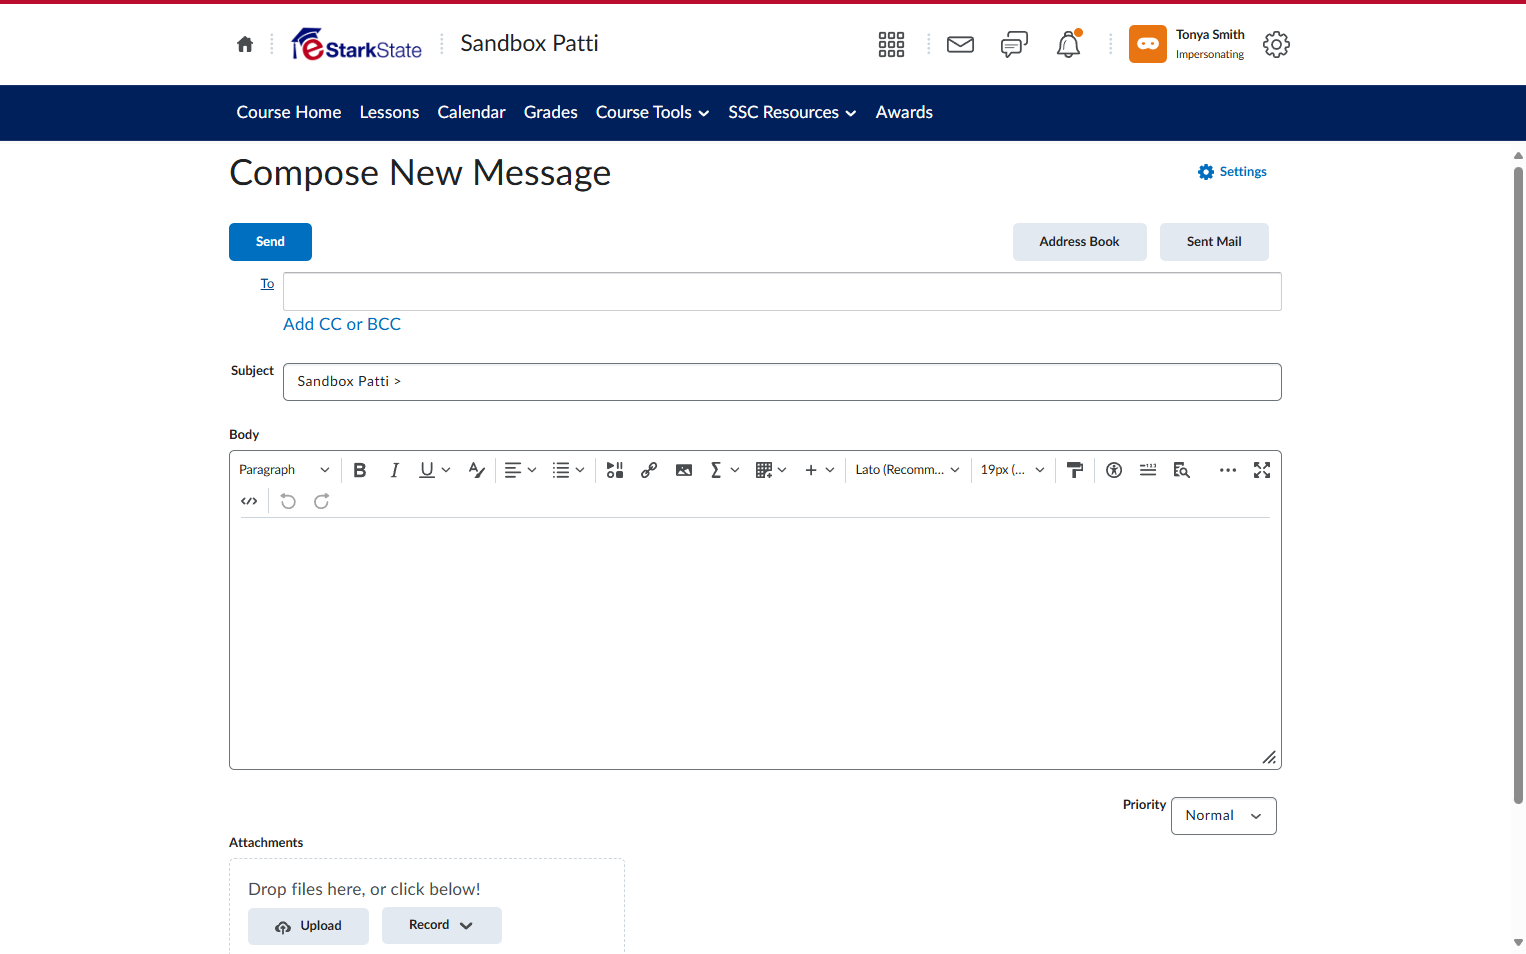View the Sent Mail folder
The image size is (1526, 954).
(1214, 242)
